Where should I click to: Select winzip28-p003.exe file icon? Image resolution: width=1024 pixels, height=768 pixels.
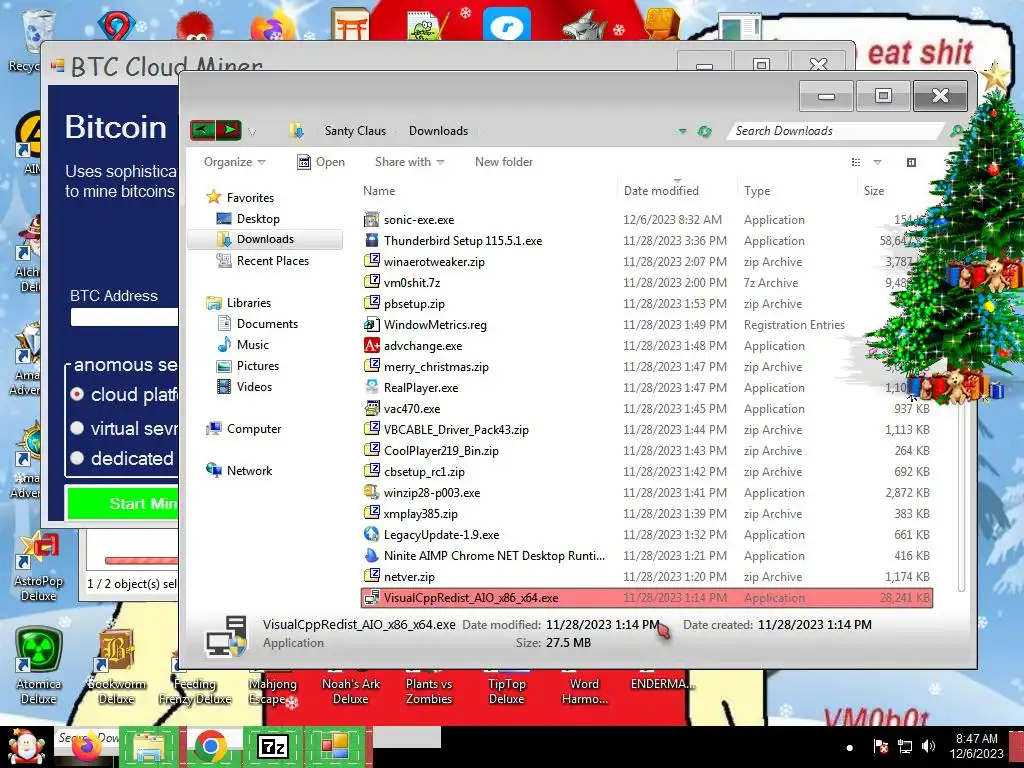(372, 492)
